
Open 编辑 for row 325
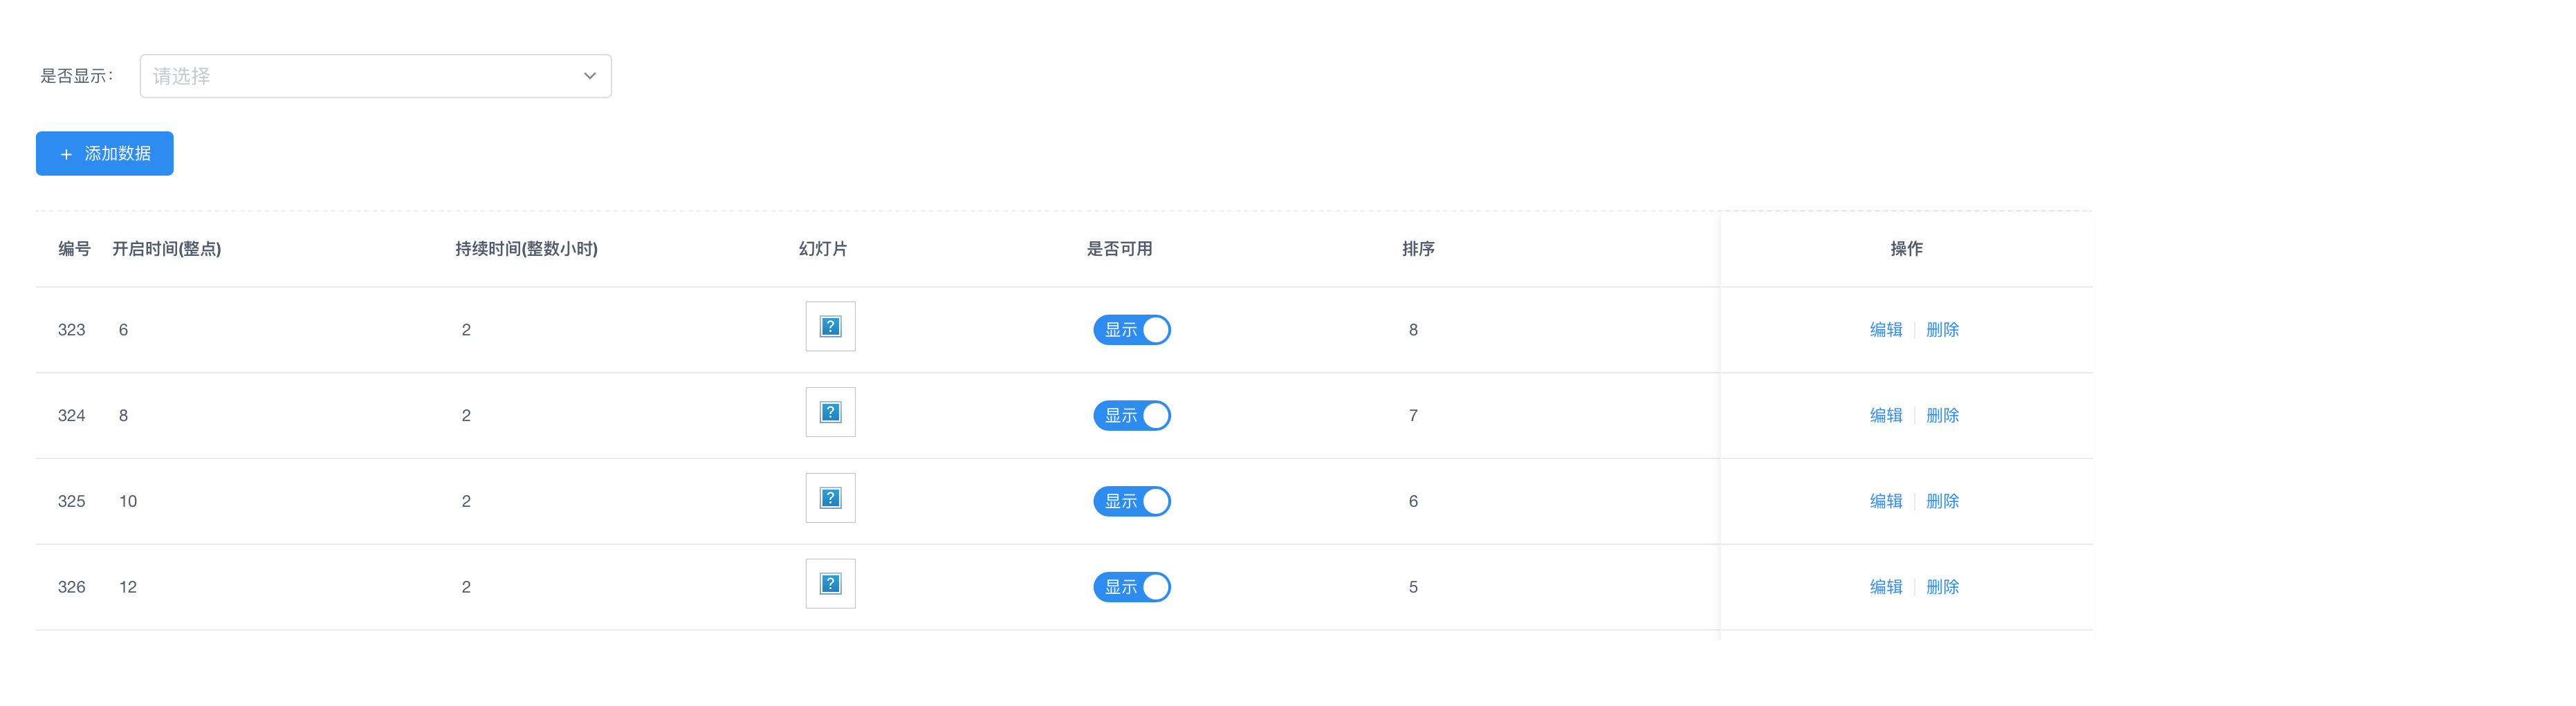[1885, 502]
